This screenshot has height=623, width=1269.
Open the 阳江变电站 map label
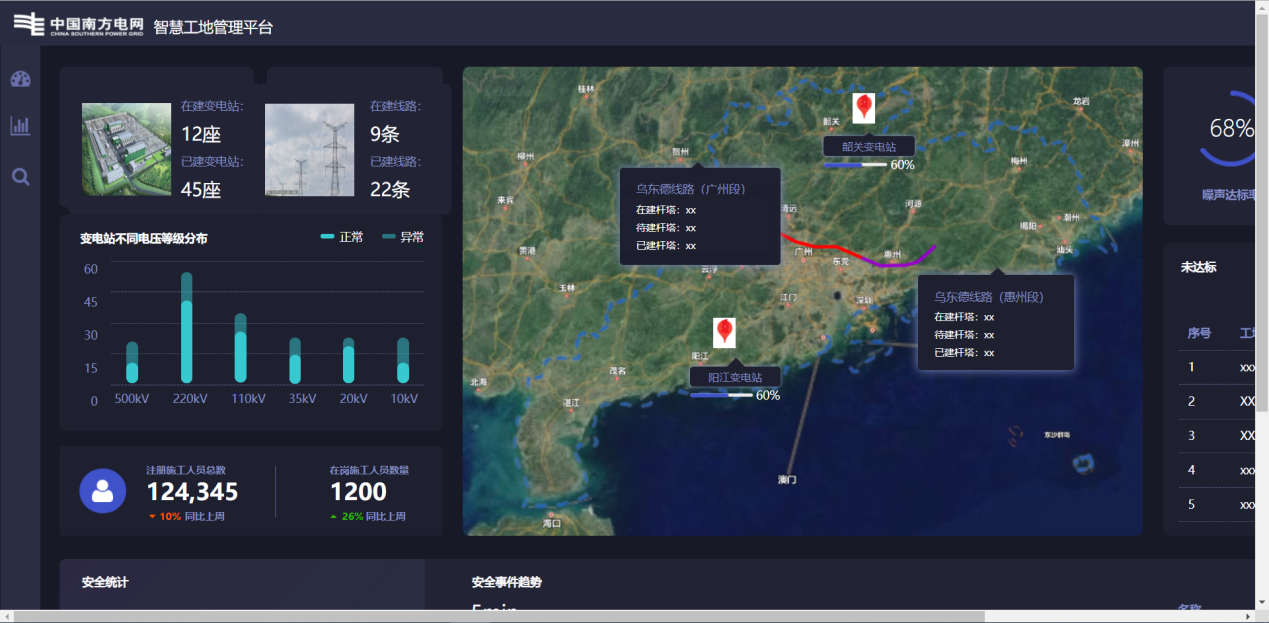735,377
